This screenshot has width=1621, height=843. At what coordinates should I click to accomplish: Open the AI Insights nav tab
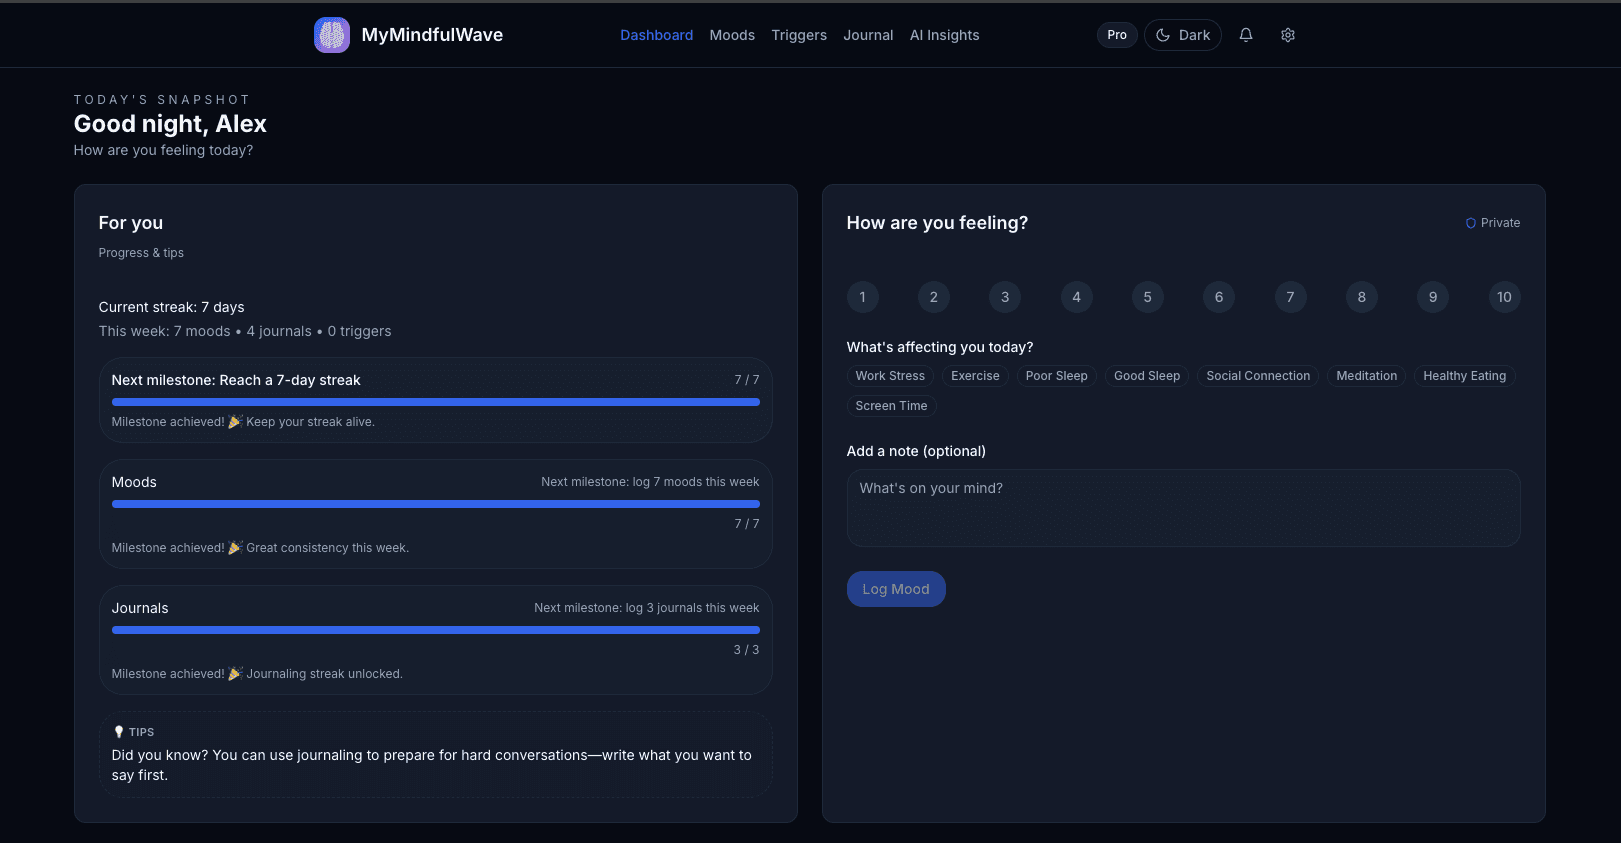(x=945, y=35)
